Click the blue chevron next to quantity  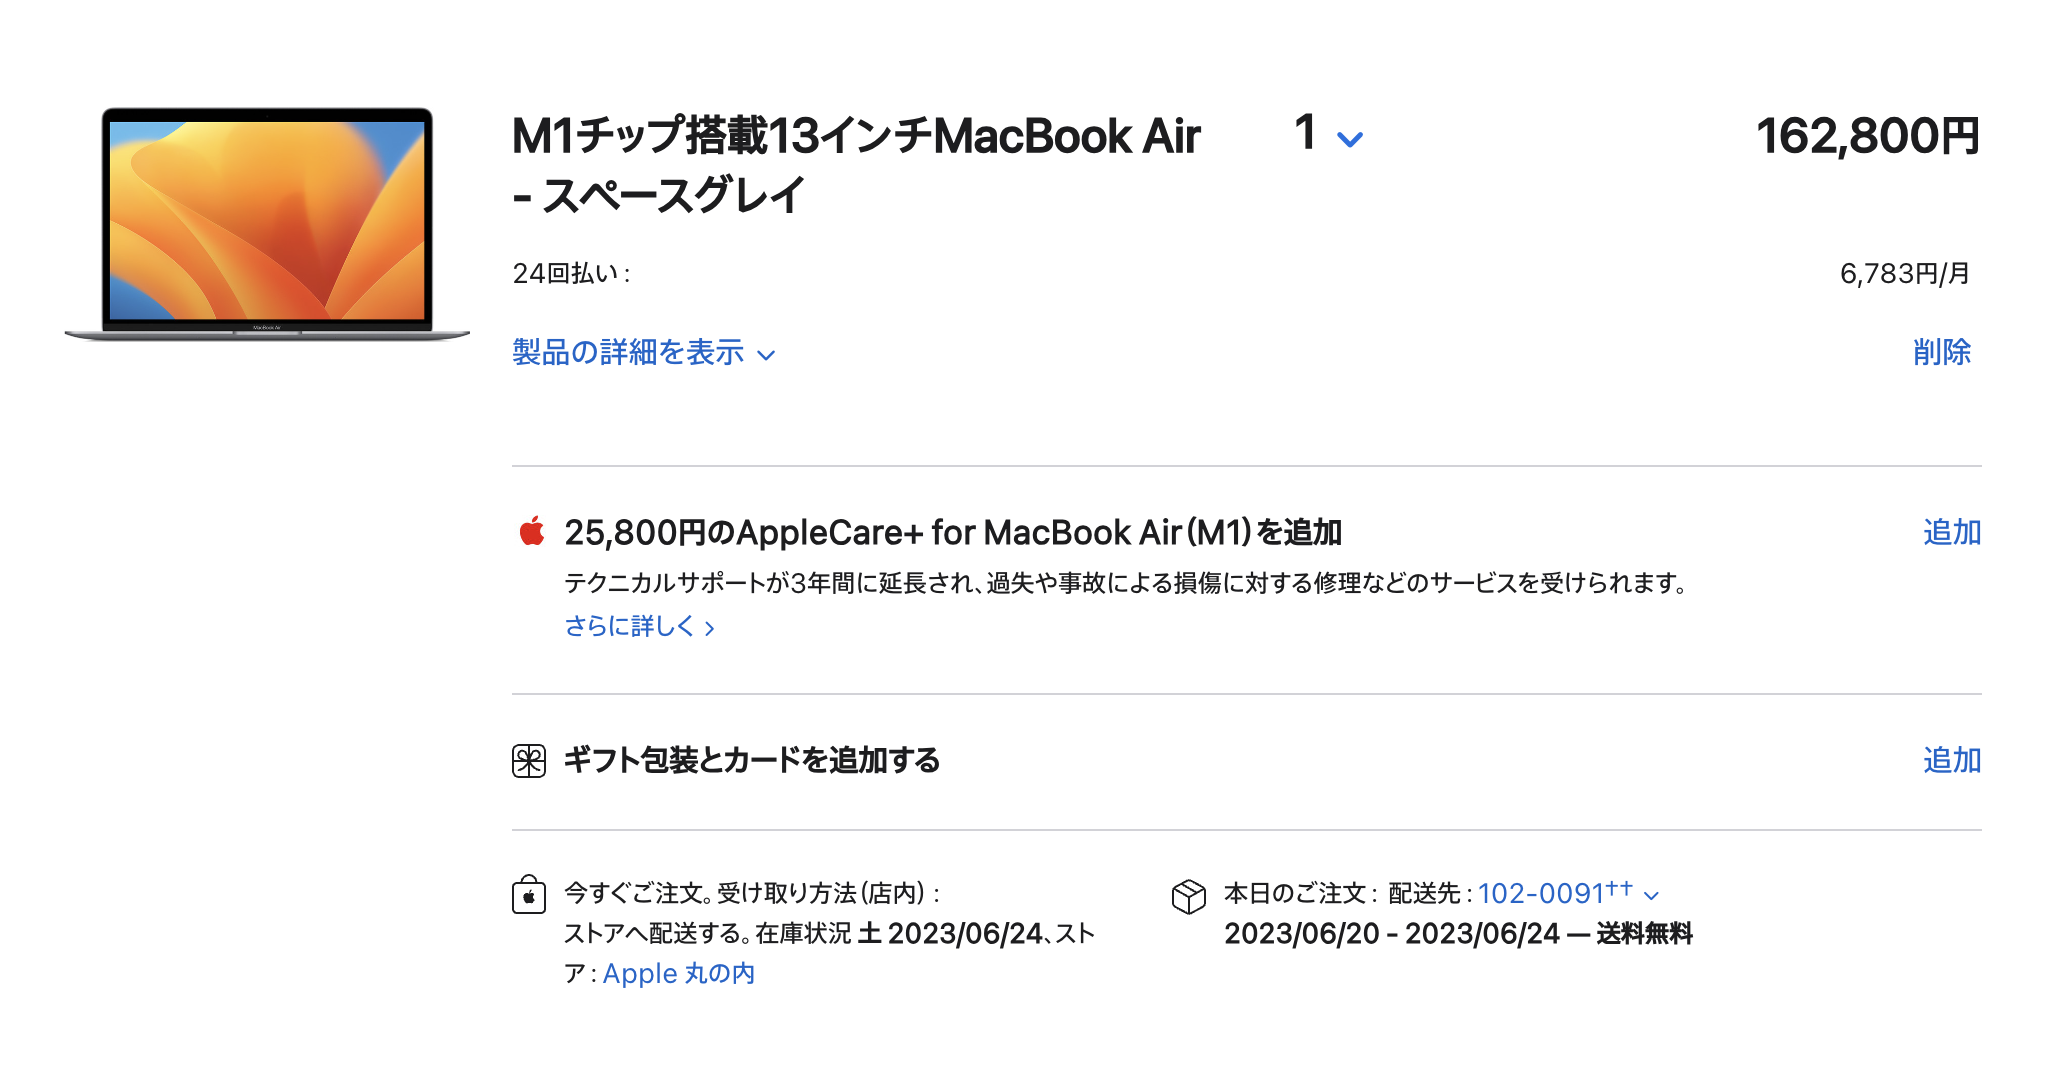pyautogui.click(x=1350, y=139)
